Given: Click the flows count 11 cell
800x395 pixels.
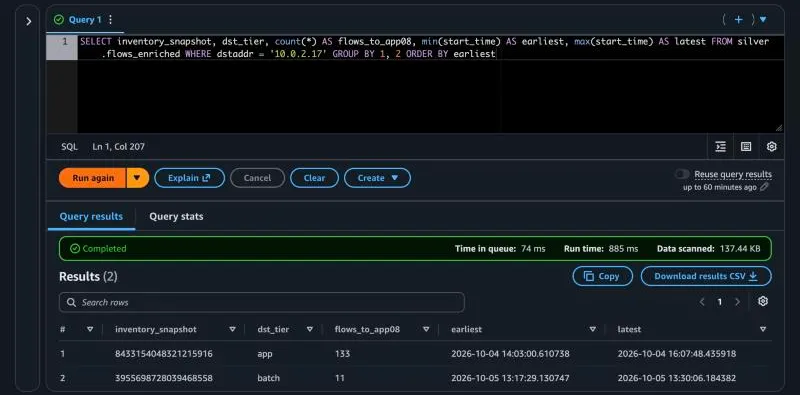Looking at the screenshot, I should coord(340,378).
